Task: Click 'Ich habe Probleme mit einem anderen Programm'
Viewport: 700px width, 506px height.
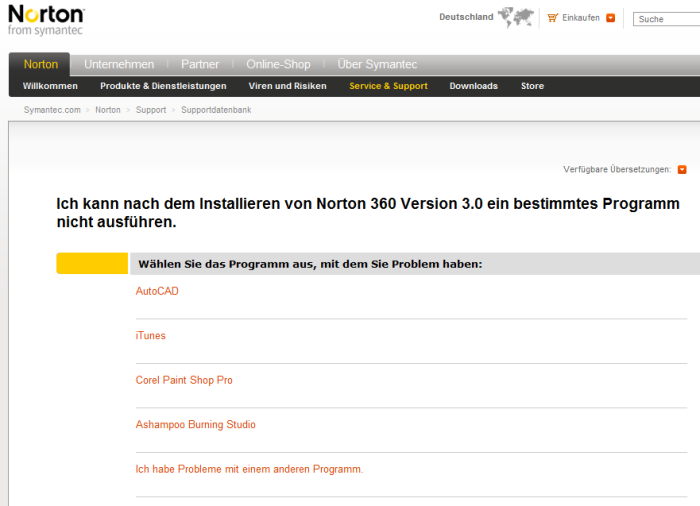Action: [250, 469]
